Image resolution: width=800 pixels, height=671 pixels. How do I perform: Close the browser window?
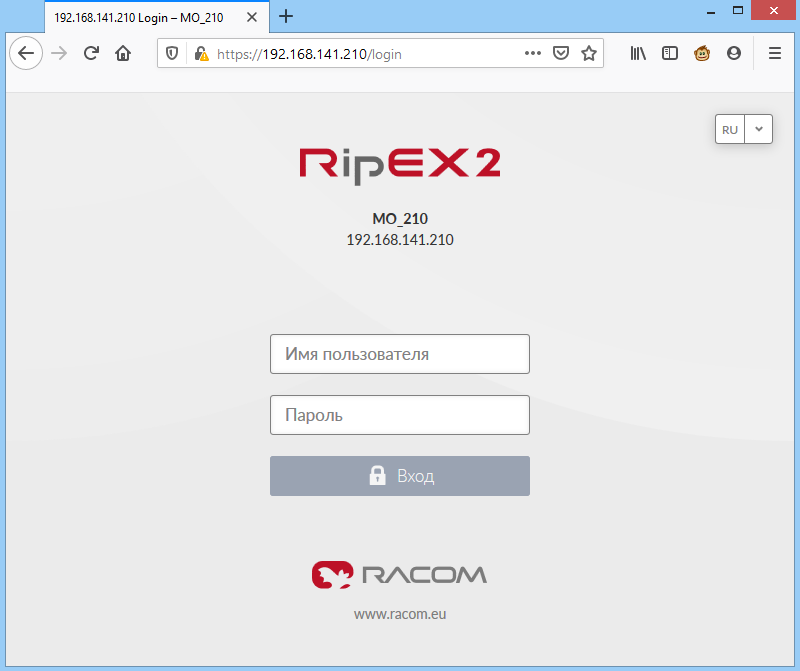coord(773,11)
